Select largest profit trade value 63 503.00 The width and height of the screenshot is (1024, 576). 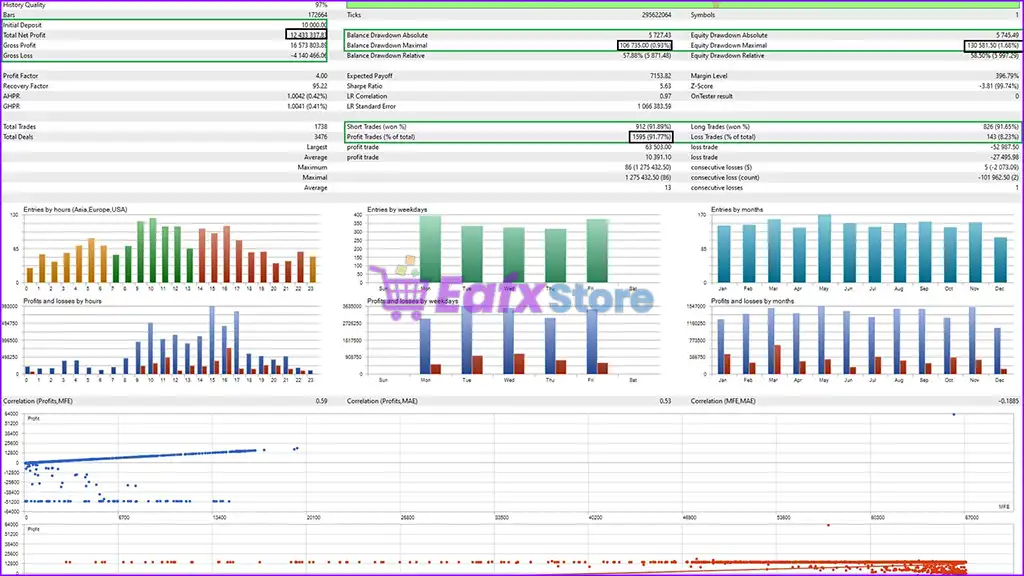658,147
